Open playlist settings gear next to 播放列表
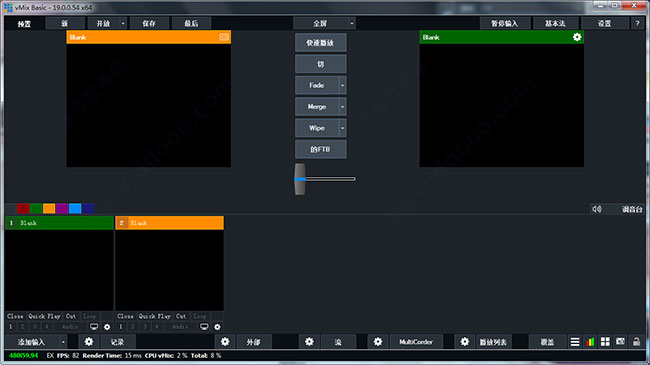This screenshot has width=650, height=365. (465, 342)
